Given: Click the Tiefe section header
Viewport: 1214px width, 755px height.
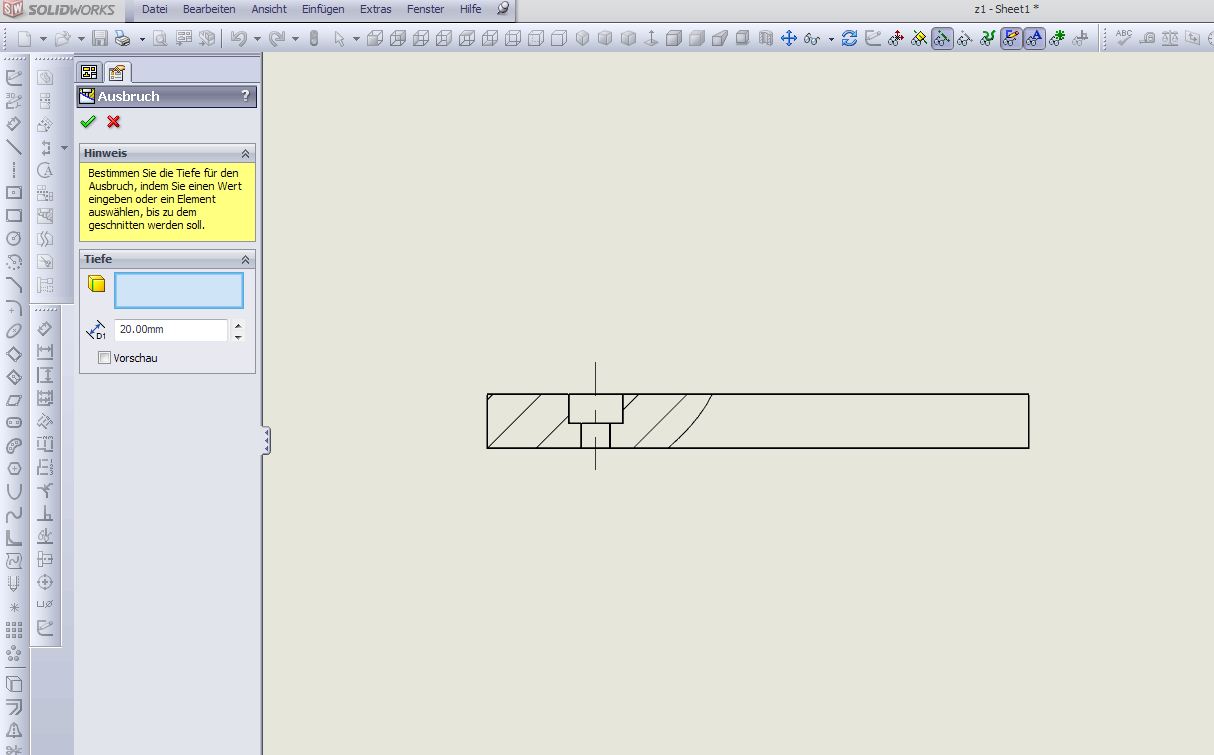Looking at the screenshot, I should [167, 259].
